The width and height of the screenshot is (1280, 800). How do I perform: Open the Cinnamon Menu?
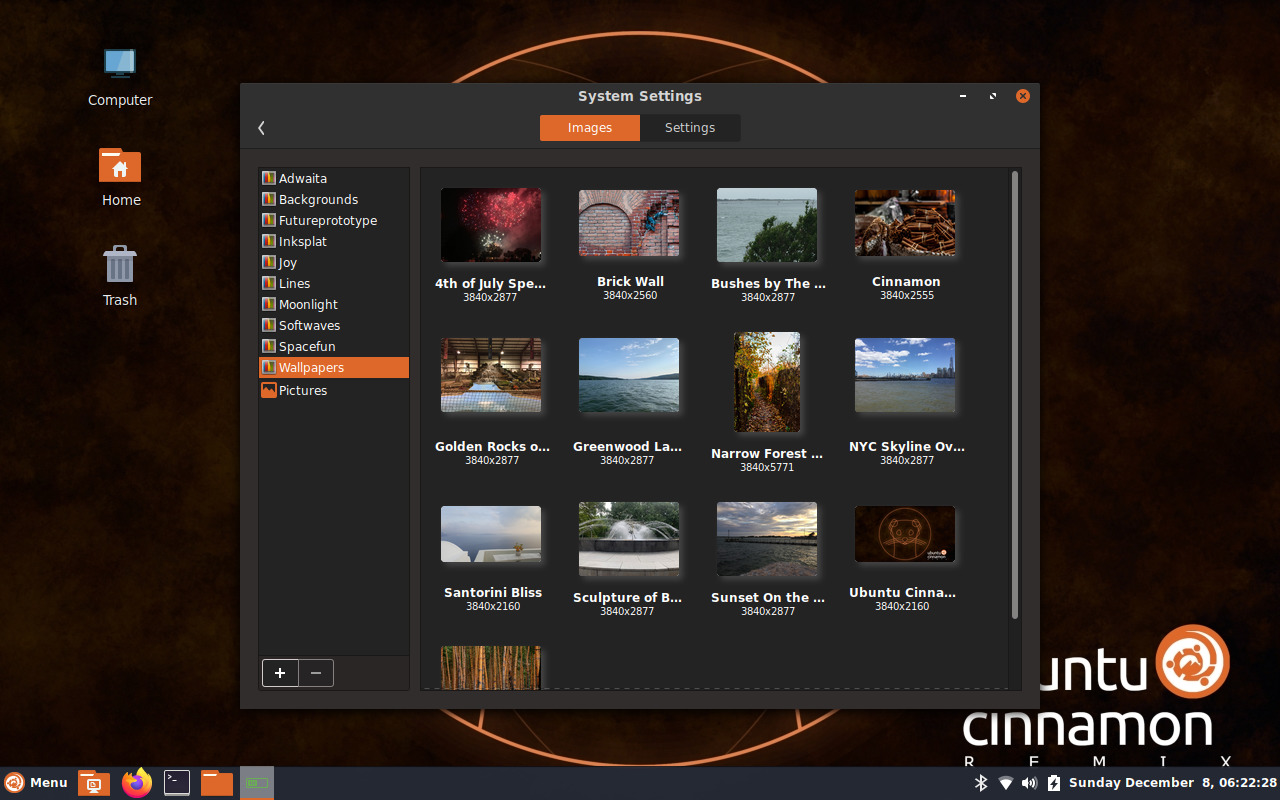tap(36, 782)
